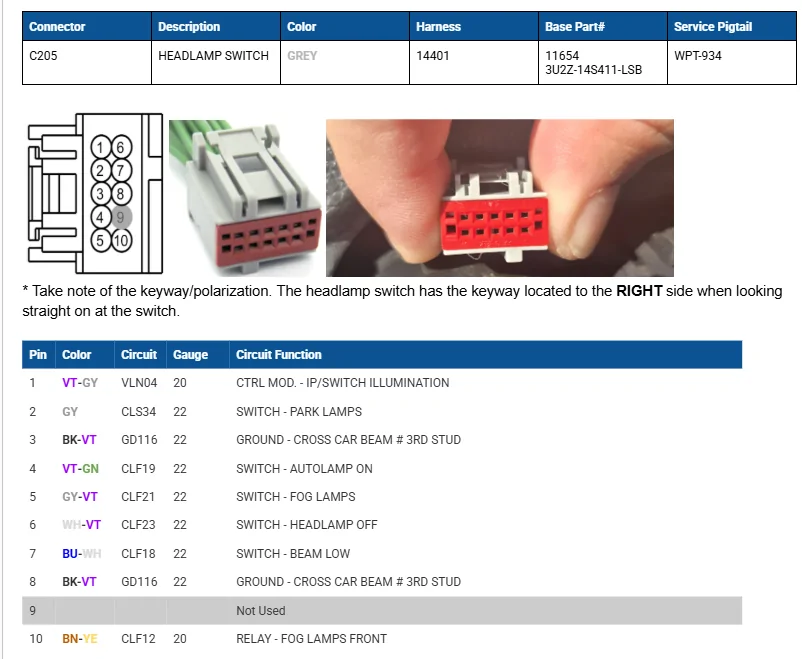
Task: Click the Base Part# column header
Action: pos(603,27)
